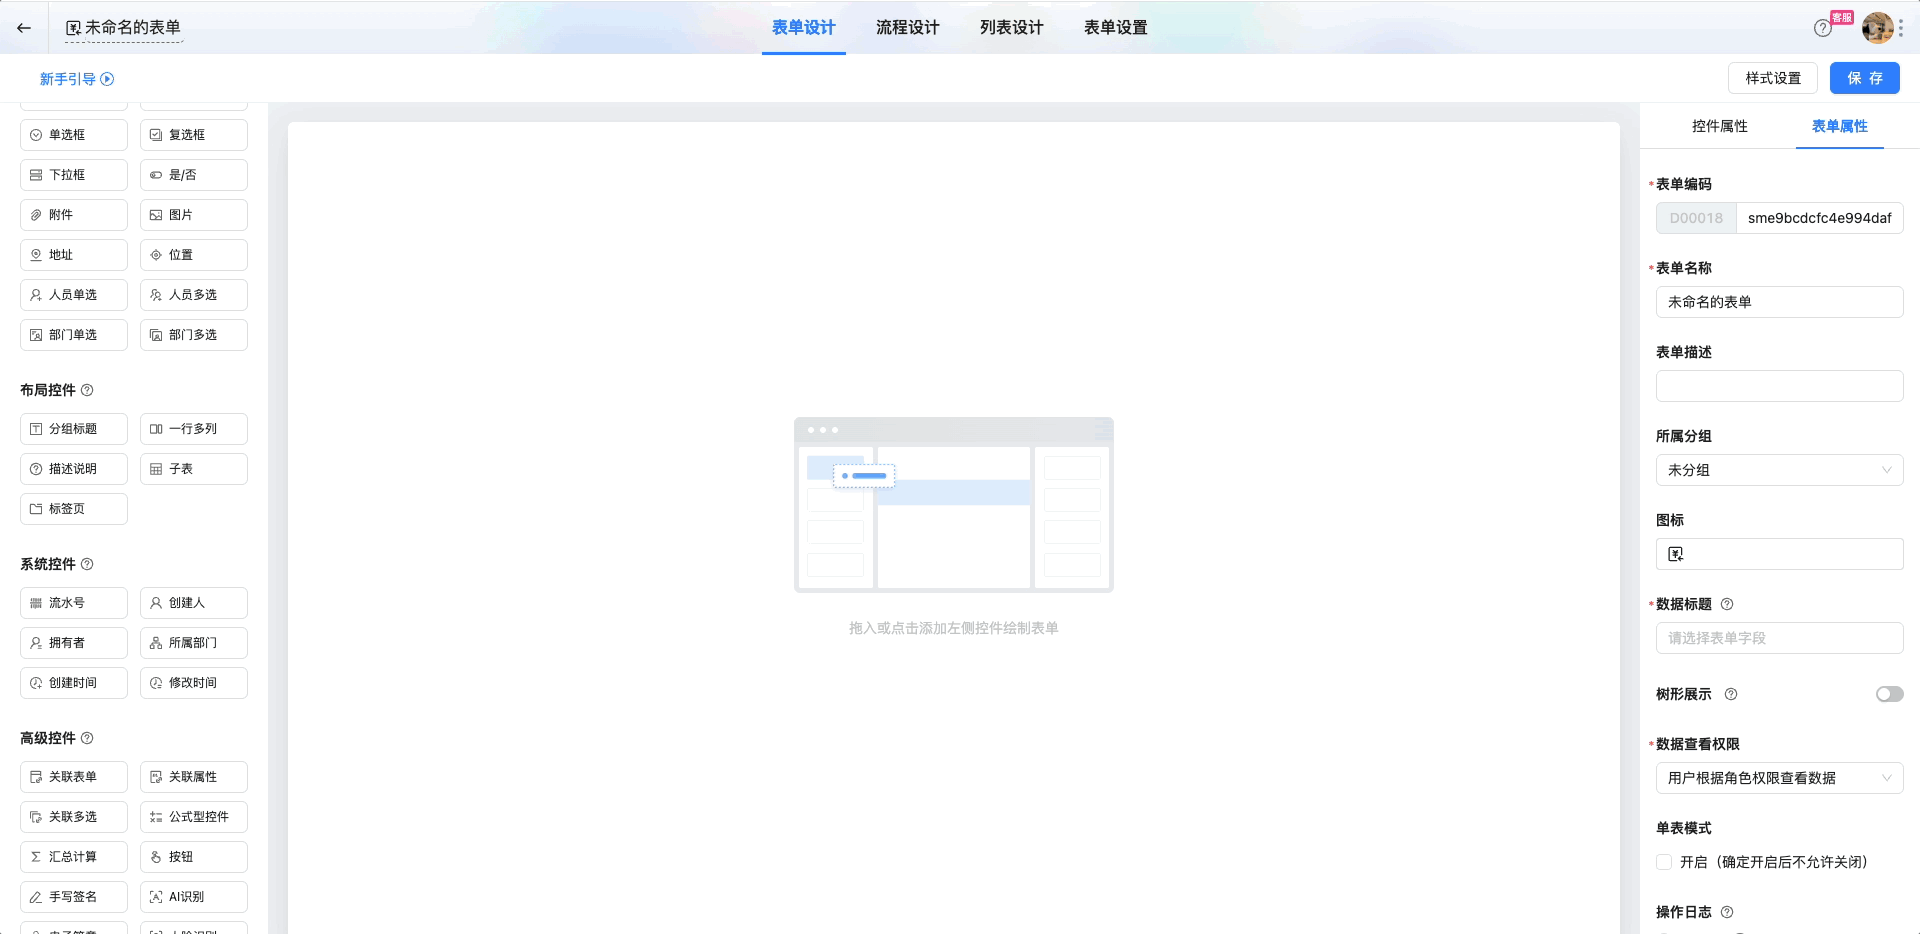1920x934 pixels.
Task: Add the 流水号 serial number control
Action: pyautogui.click(x=74, y=603)
